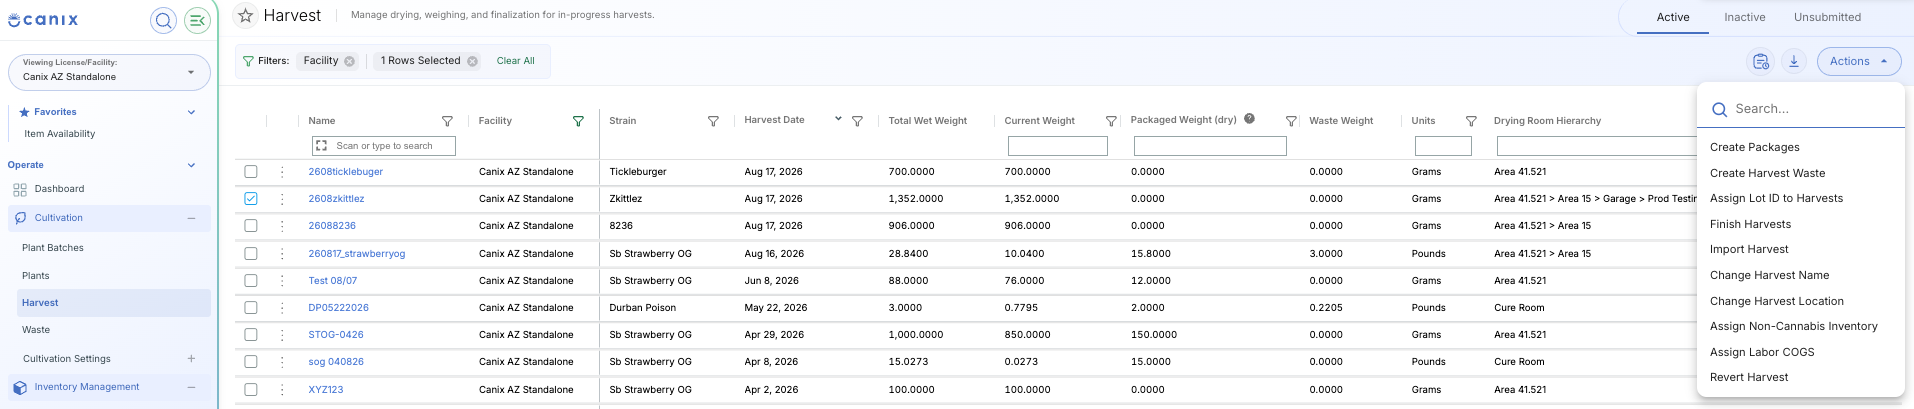Clear the 1 Rows Selected chip

point(472,61)
